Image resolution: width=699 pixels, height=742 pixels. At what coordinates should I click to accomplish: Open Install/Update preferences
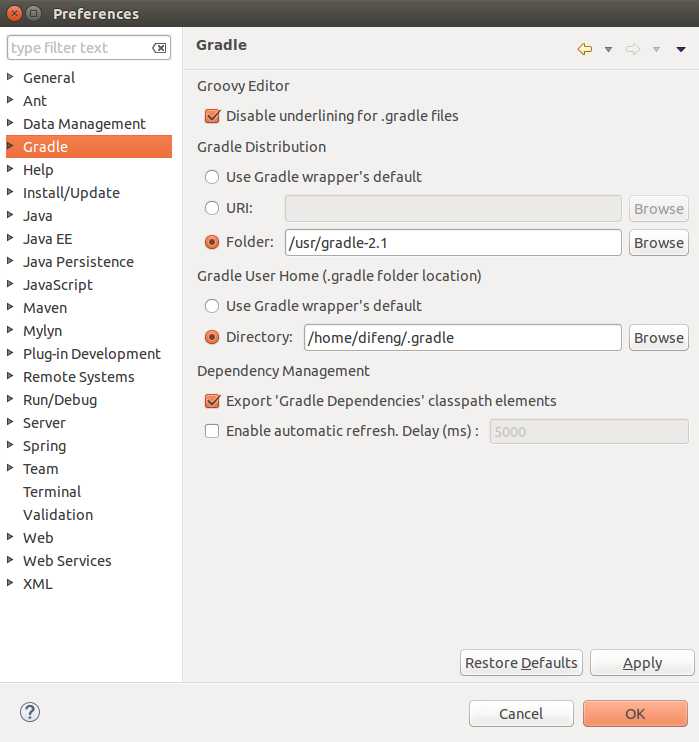point(71,193)
